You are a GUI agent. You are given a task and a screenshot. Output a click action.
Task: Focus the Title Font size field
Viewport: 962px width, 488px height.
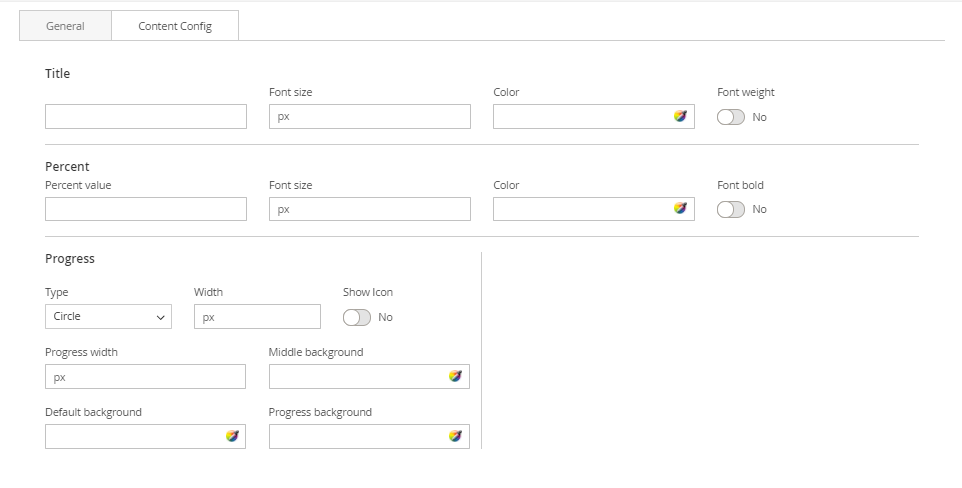pos(369,117)
